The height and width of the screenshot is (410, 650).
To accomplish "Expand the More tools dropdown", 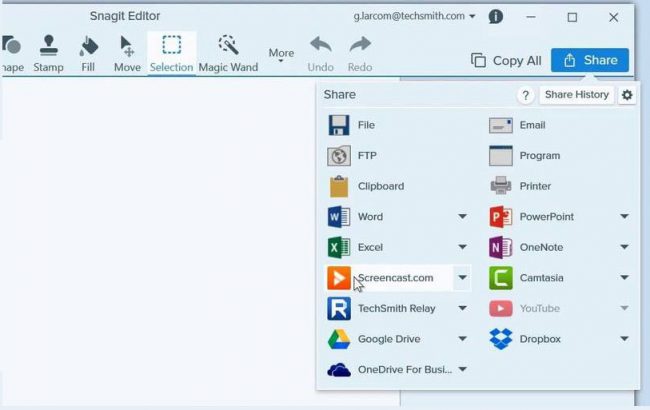I will [281, 56].
